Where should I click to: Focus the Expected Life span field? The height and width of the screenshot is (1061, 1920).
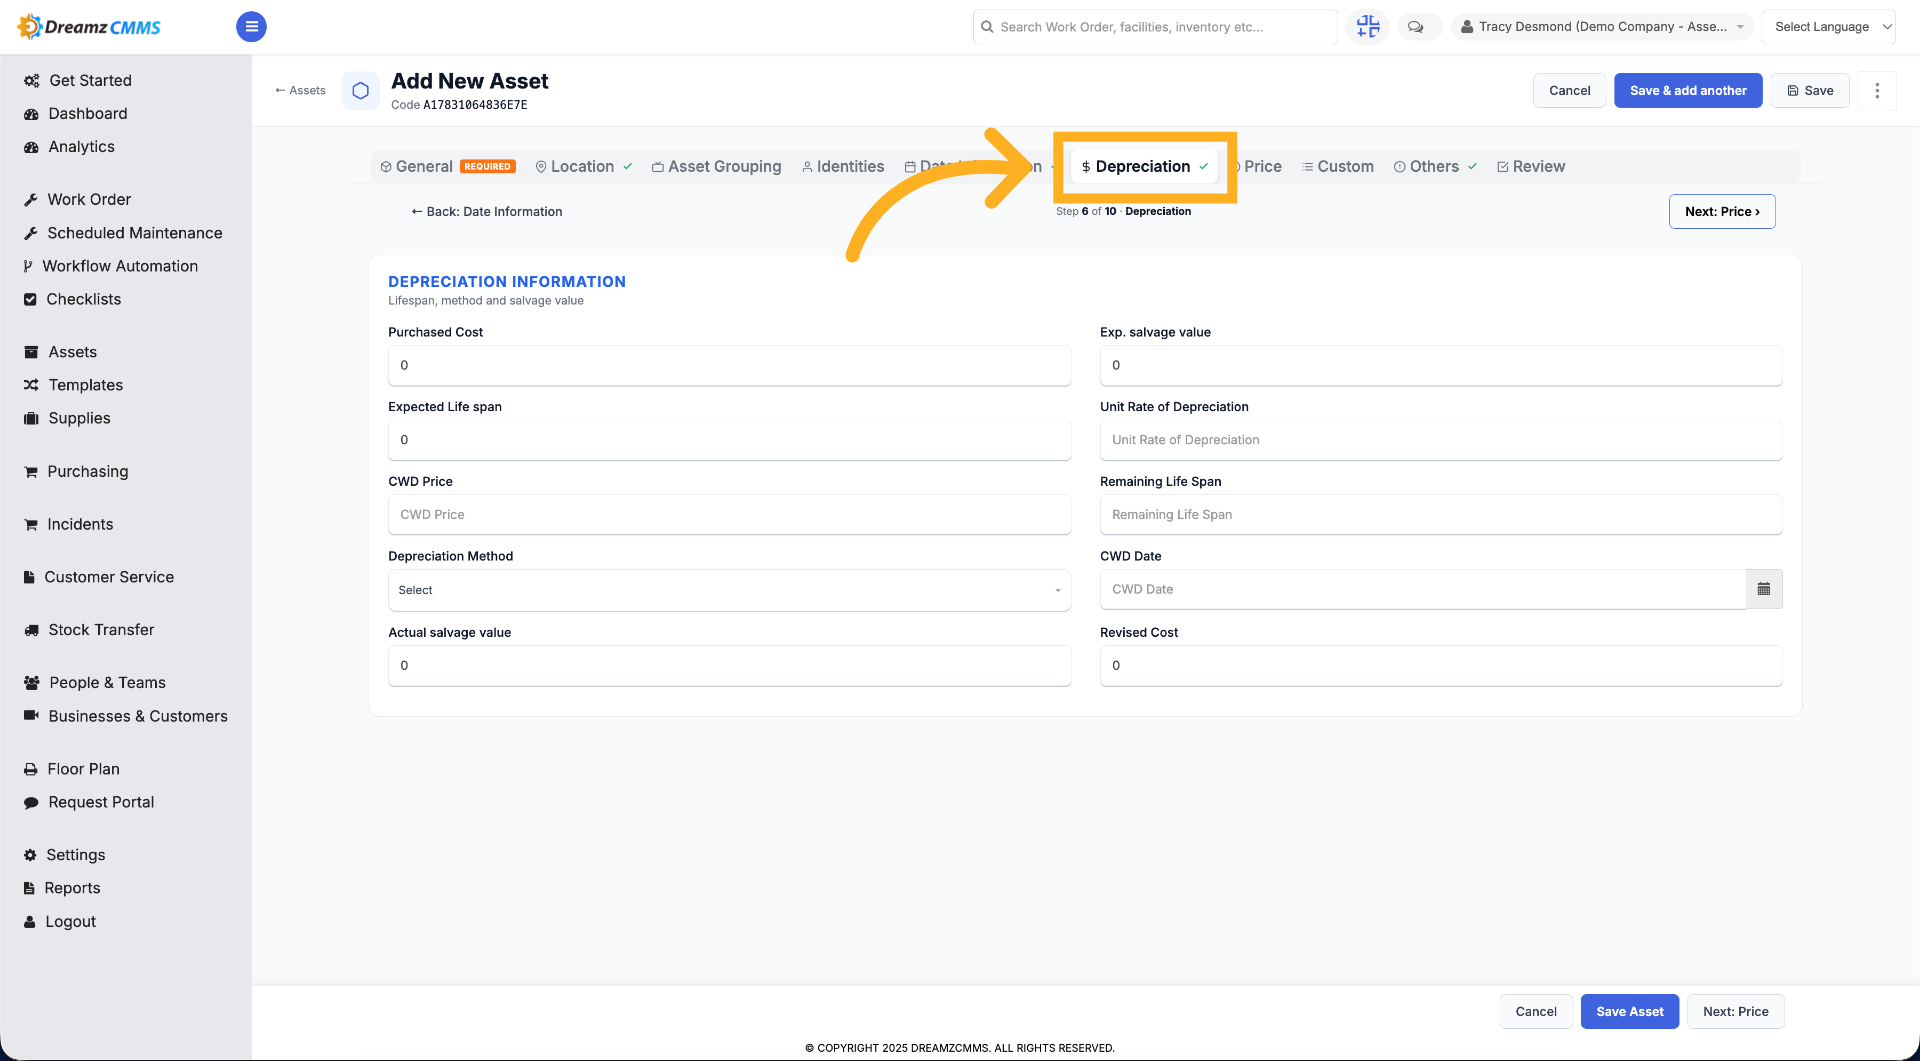pos(729,440)
